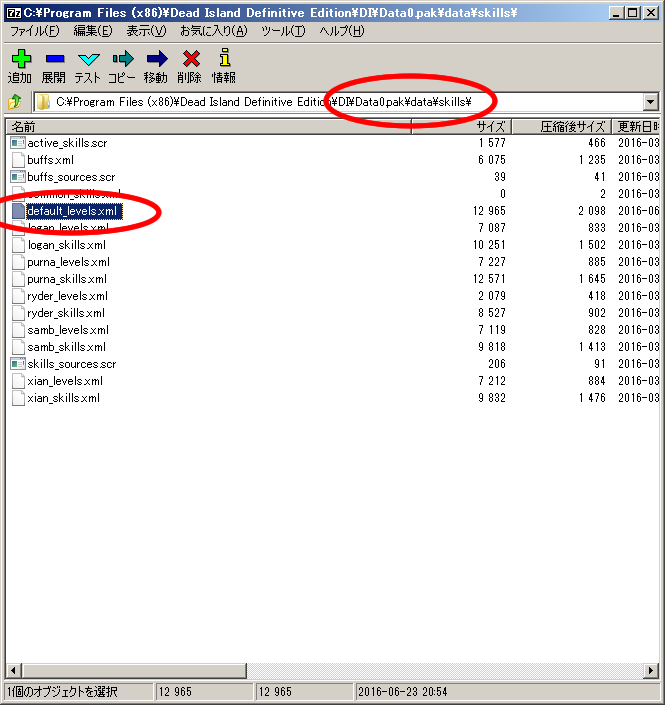Click size value 10 251 of logan_skills.xml
The width and height of the screenshot is (665, 705).
tap(489, 245)
